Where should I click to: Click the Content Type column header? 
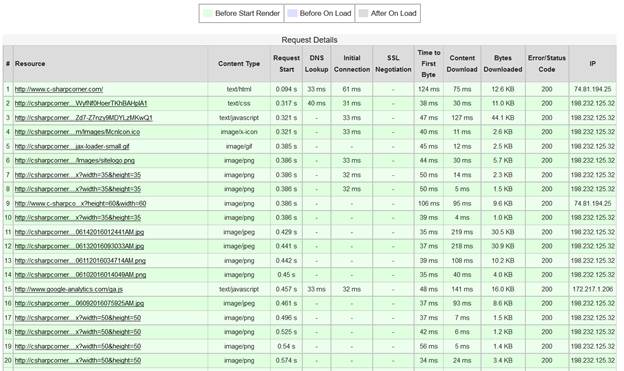[x=239, y=64]
